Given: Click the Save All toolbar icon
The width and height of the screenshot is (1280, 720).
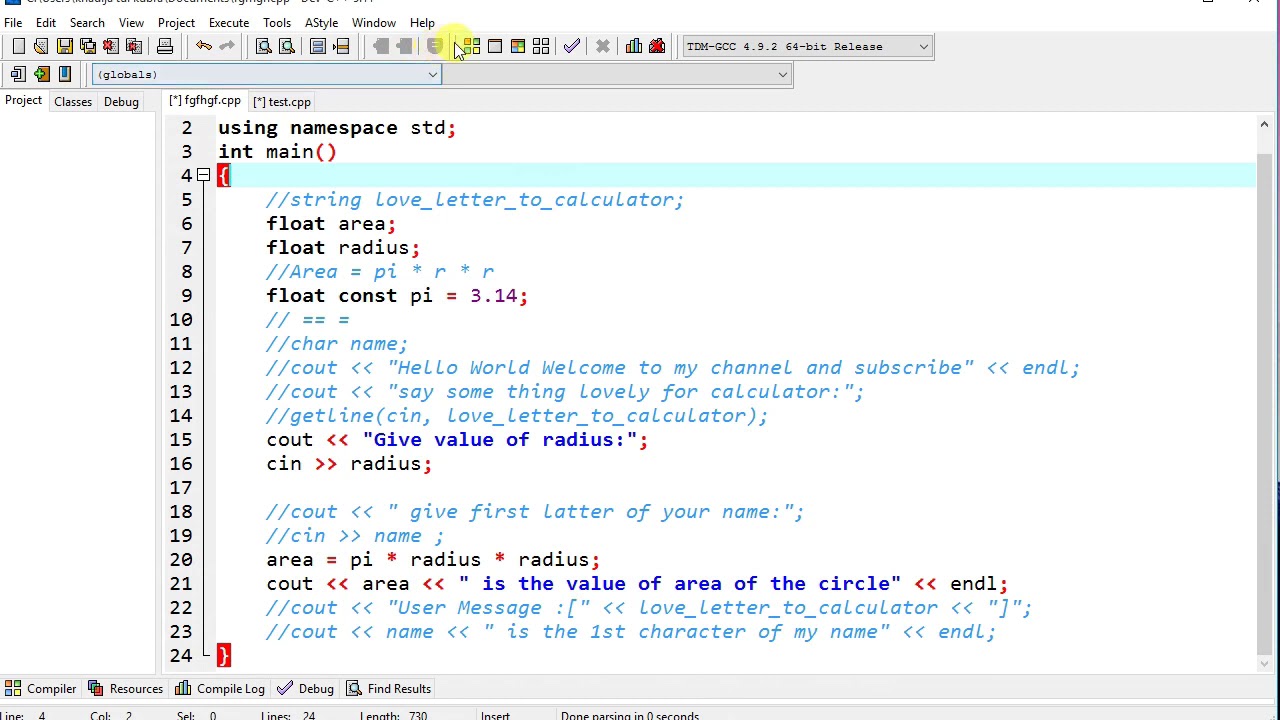Looking at the screenshot, I should coord(87,46).
